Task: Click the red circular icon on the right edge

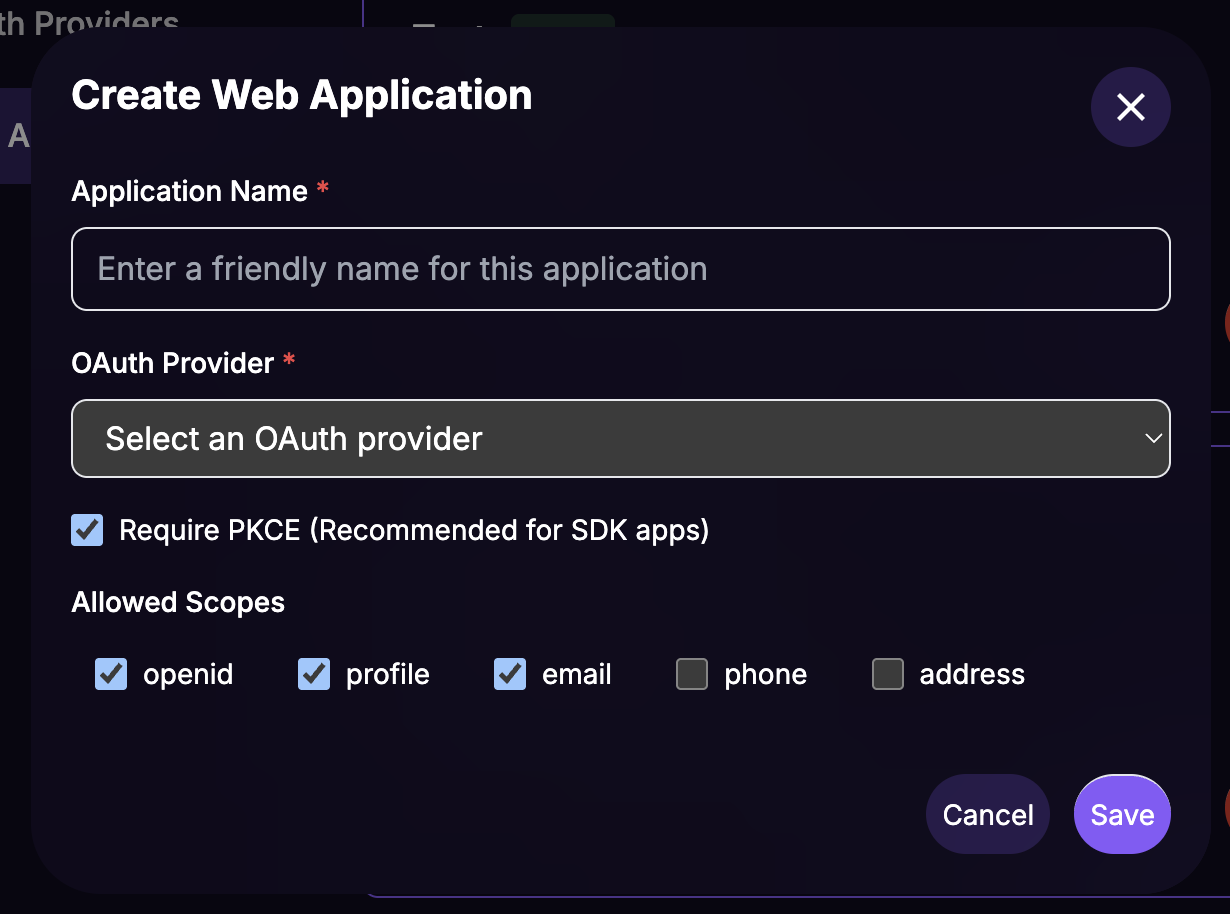Action: click(x=1226, y=324)
